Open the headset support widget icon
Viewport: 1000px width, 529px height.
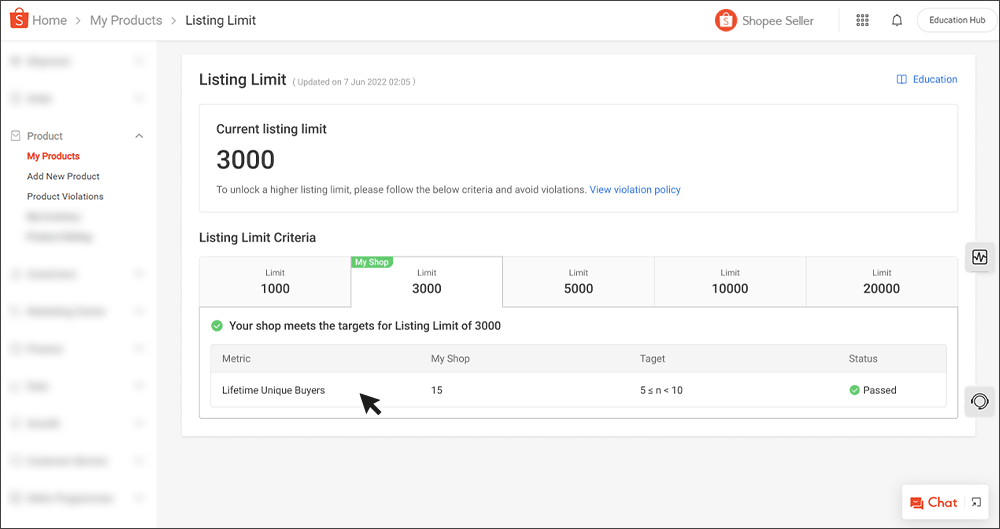979,401
